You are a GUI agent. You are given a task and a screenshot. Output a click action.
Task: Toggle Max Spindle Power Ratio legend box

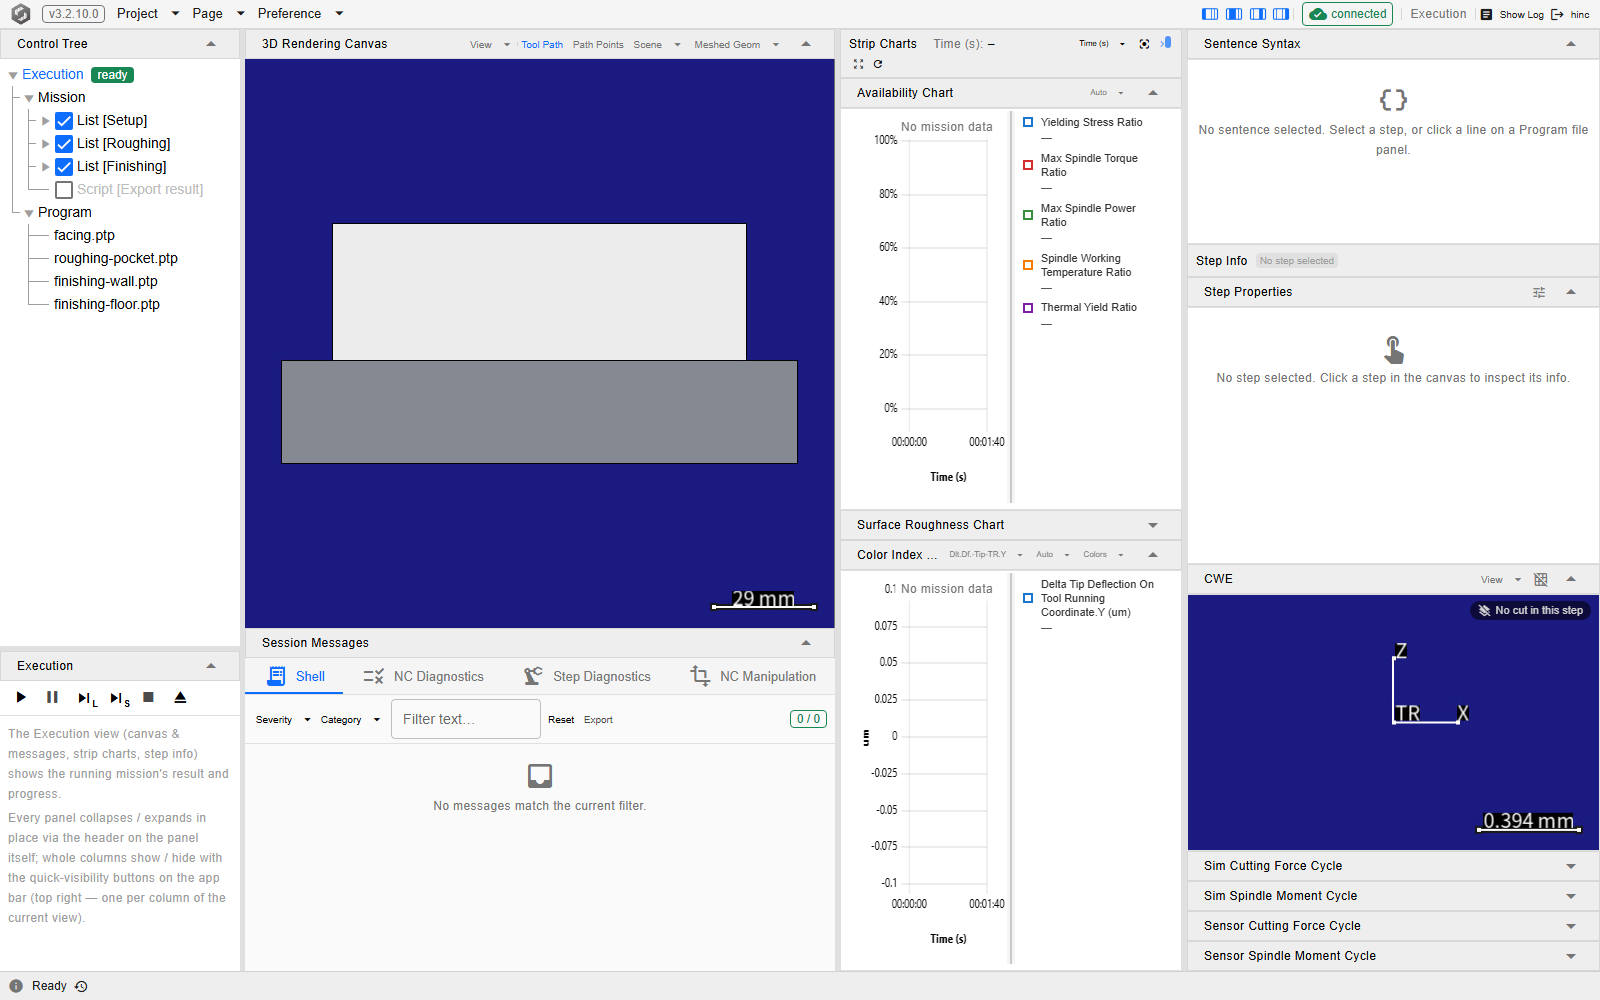click(1028, 215)
